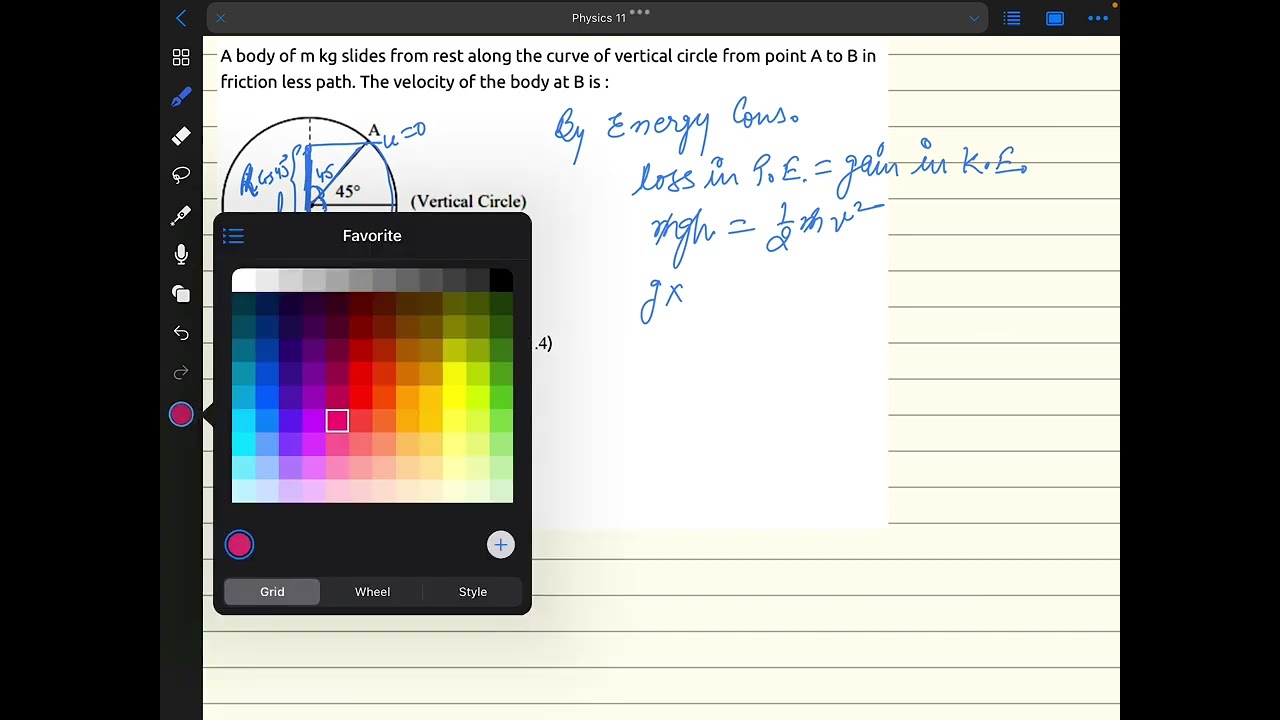Close the Physics 11 tab
This screenshot has height=720, width=1280.
pos(221,18)
